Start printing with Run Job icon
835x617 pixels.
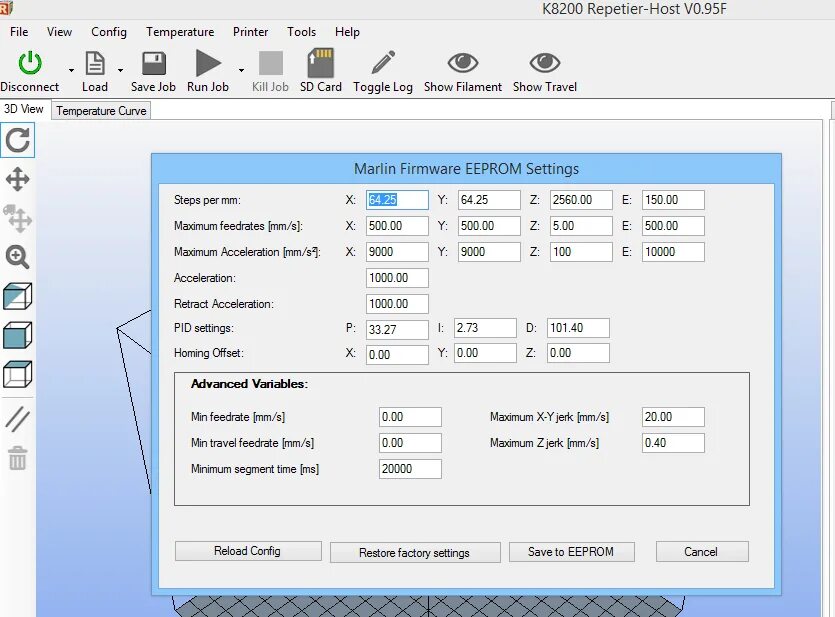point(208,63)
